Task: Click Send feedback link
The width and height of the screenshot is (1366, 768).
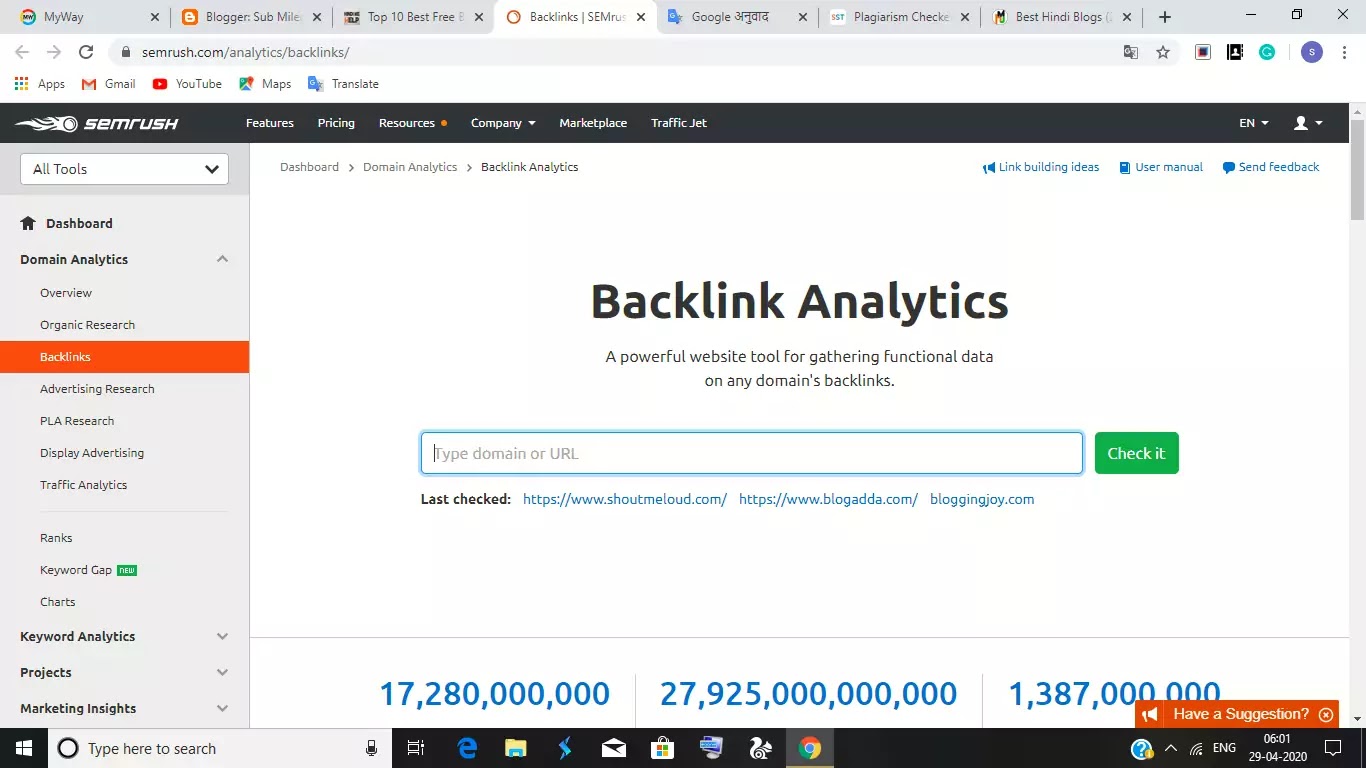Action: (x=1271, y=167)
